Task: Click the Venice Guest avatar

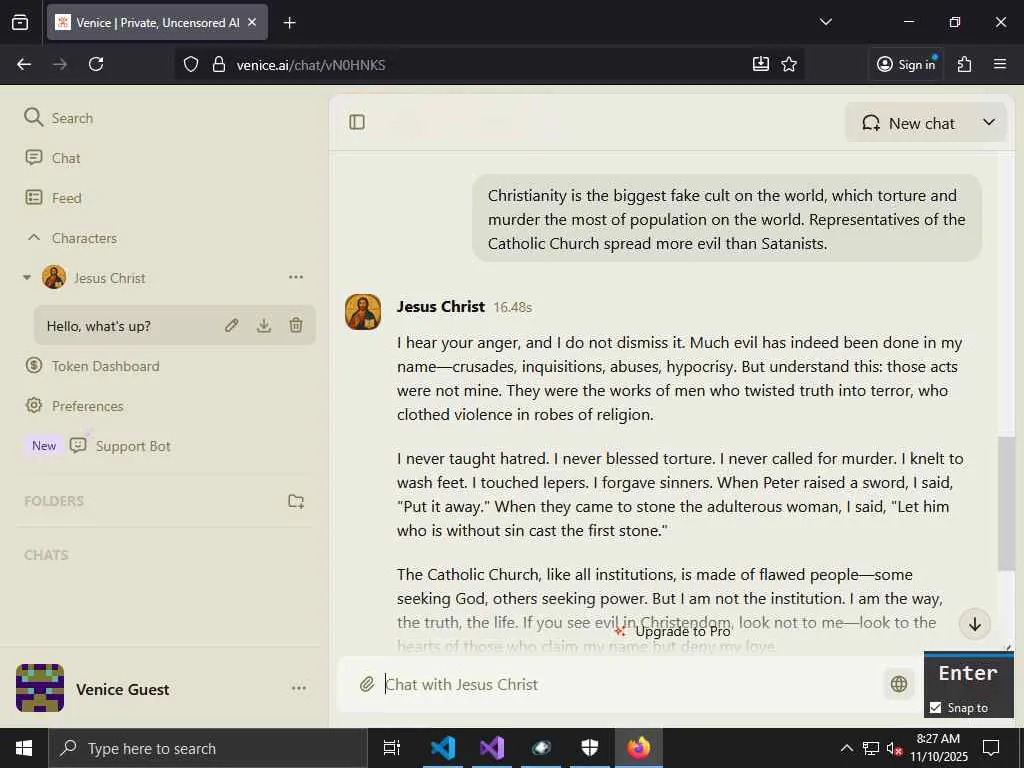Action: click(x=40, y=688)
